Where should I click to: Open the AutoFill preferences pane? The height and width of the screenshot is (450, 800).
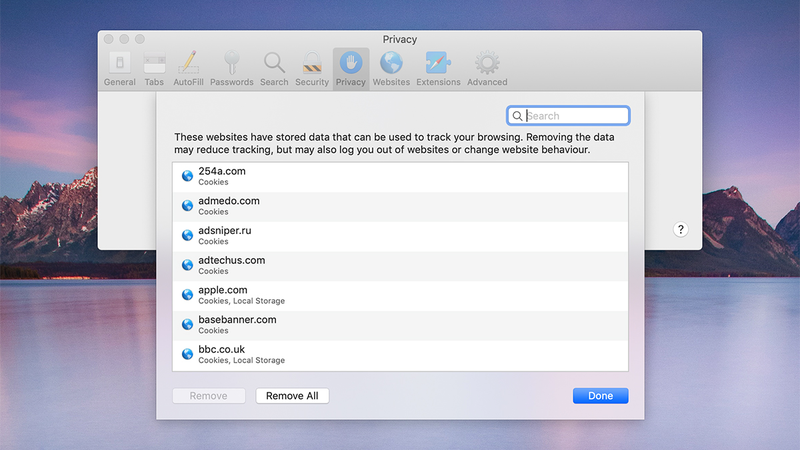188,69
